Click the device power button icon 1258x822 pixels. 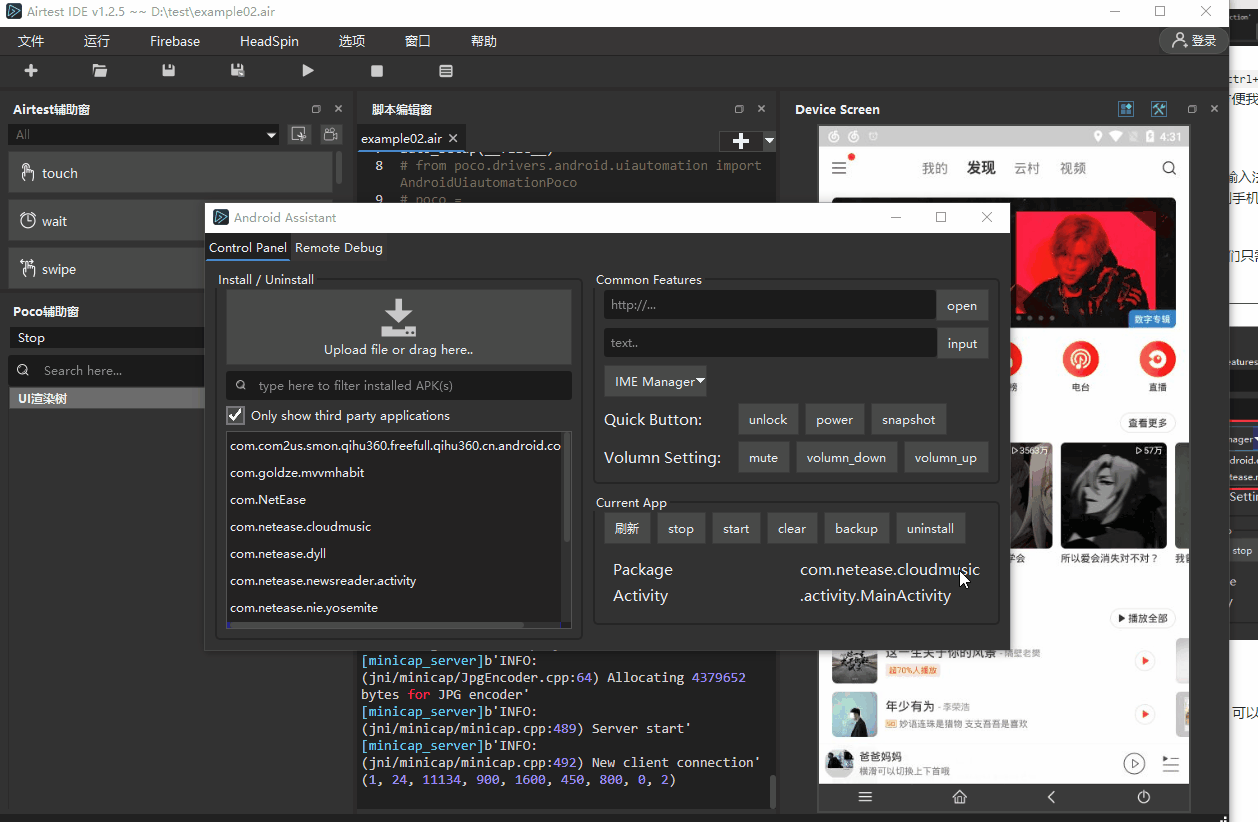pos(1144,797)
